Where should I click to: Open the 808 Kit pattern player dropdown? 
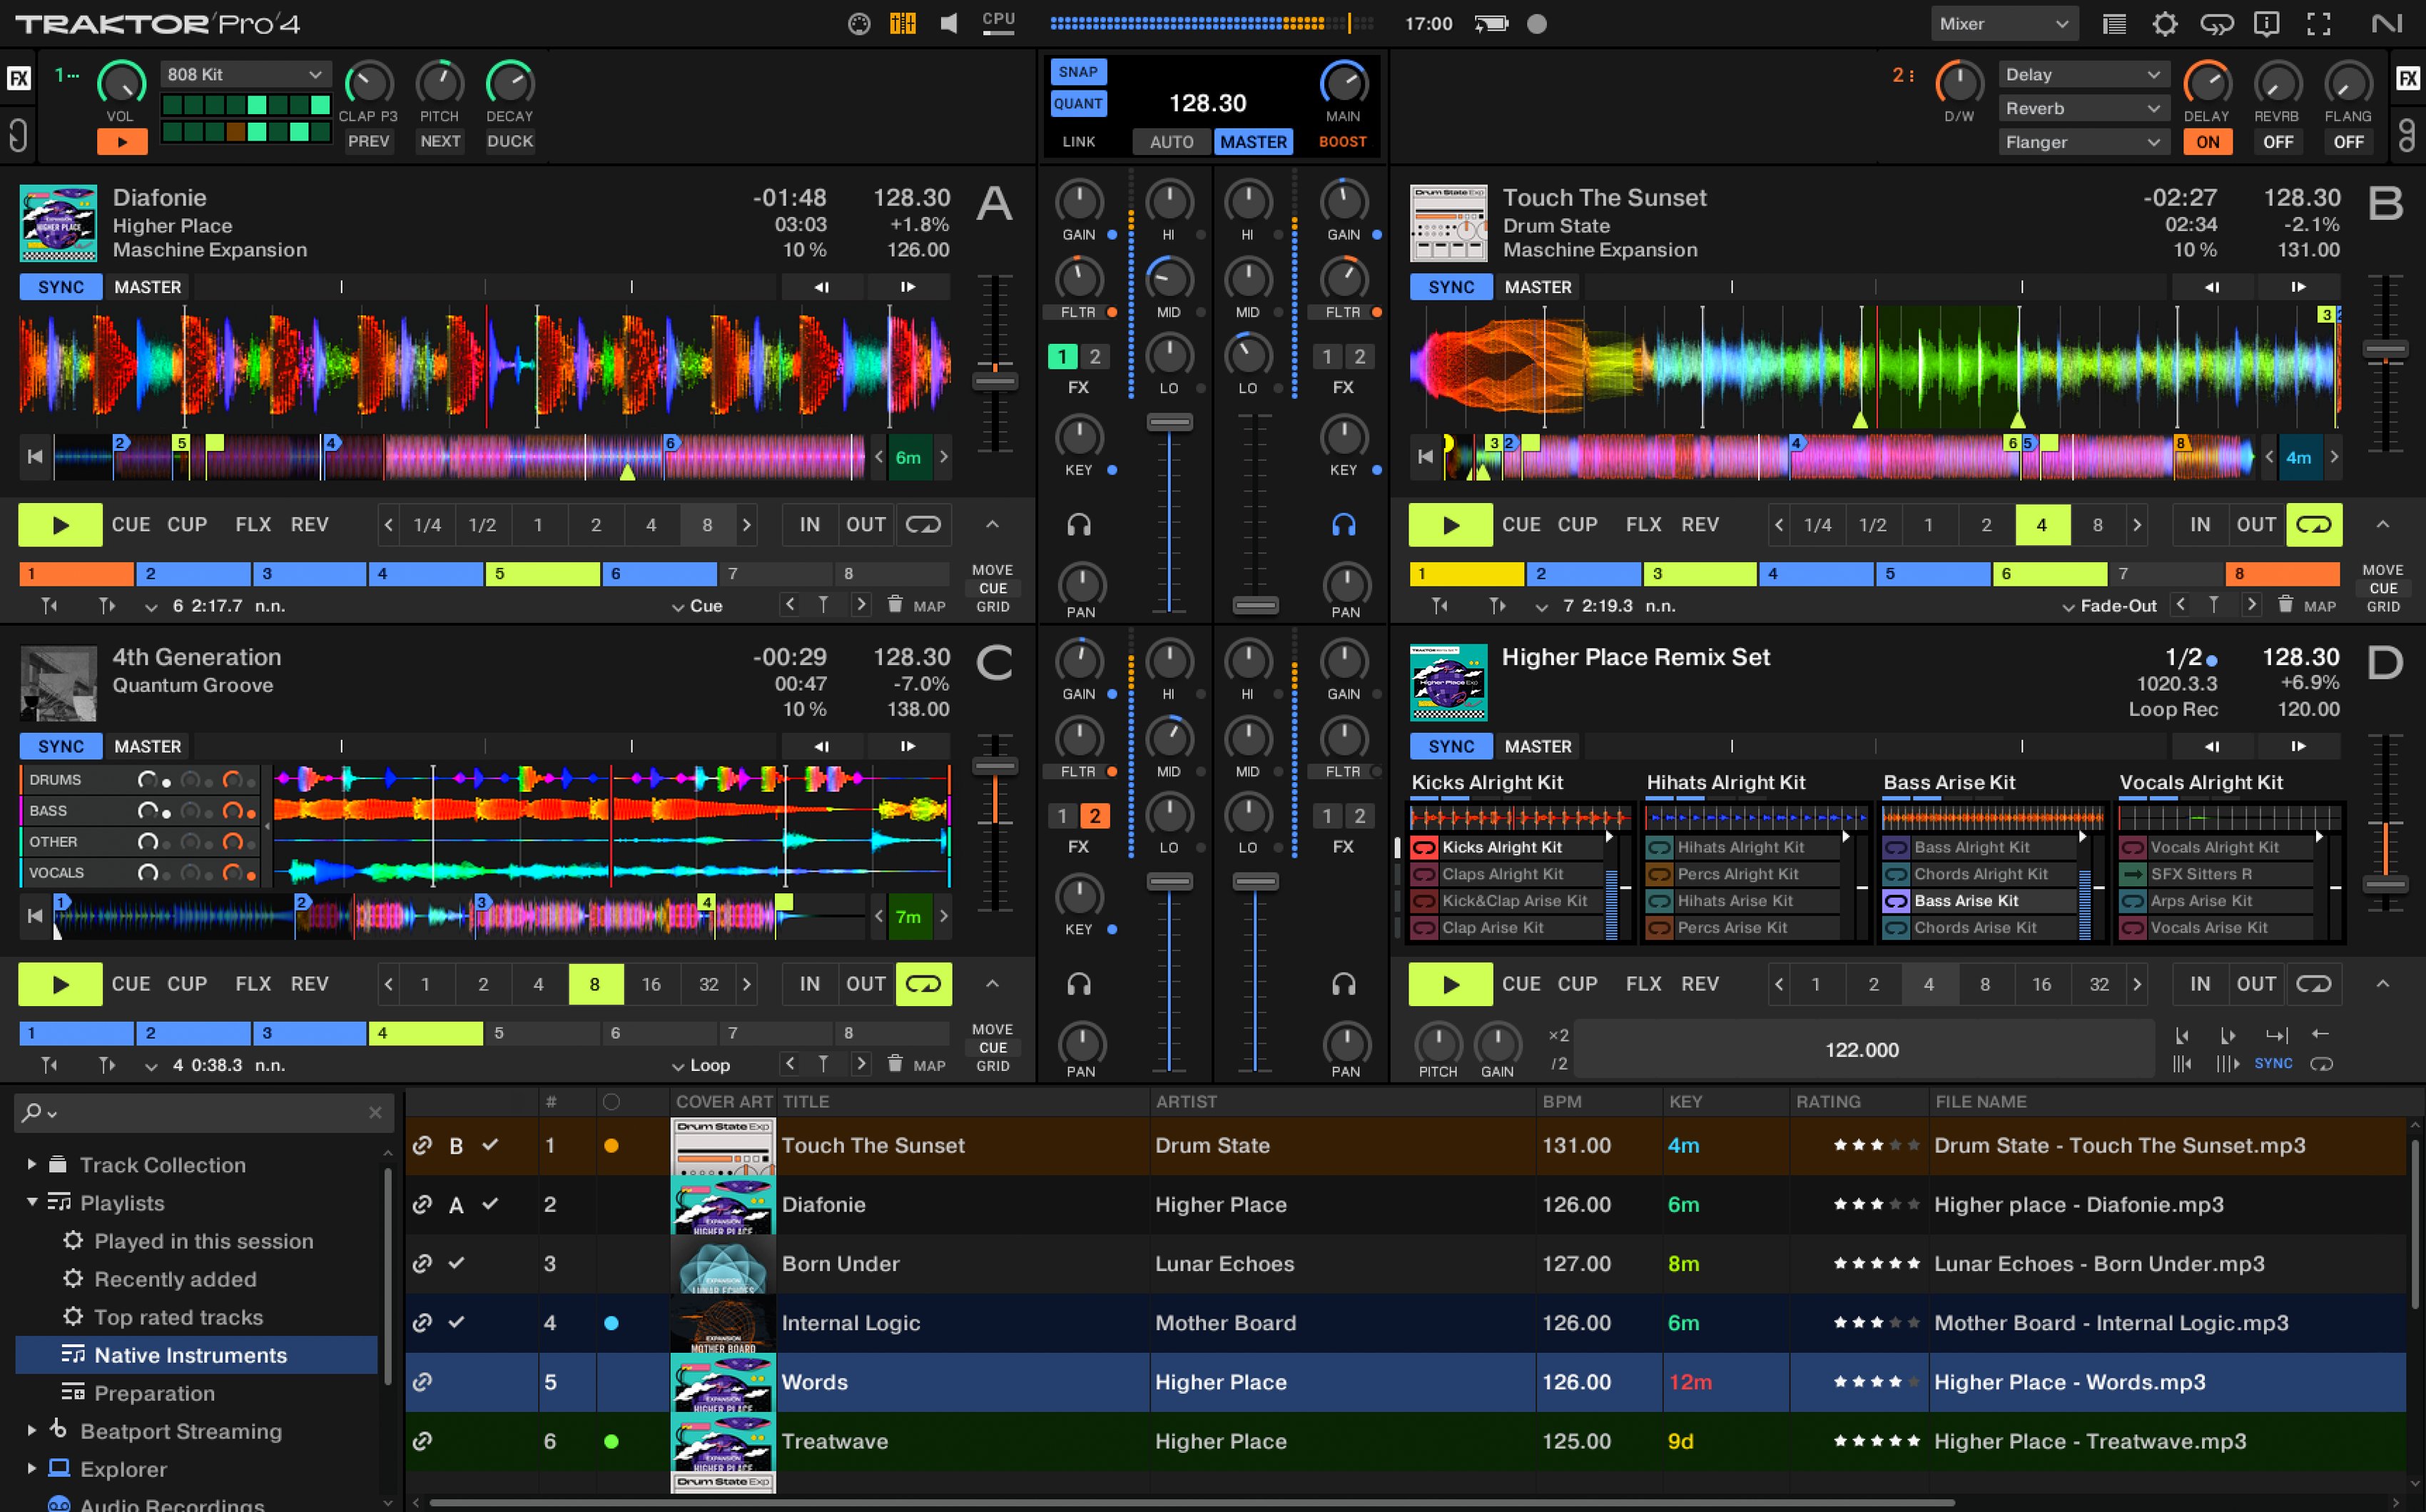click(x=244, y=73)
